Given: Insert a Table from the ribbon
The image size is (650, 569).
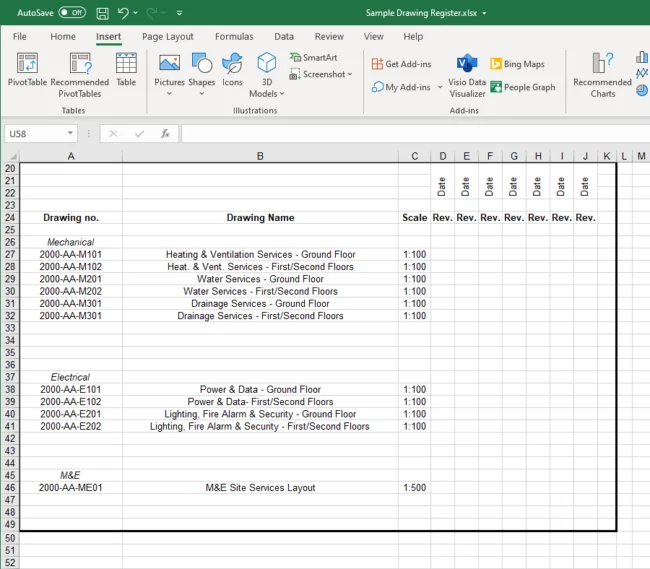Looking at the screenshot, I should pyautogui.click(x=126, y=70).
